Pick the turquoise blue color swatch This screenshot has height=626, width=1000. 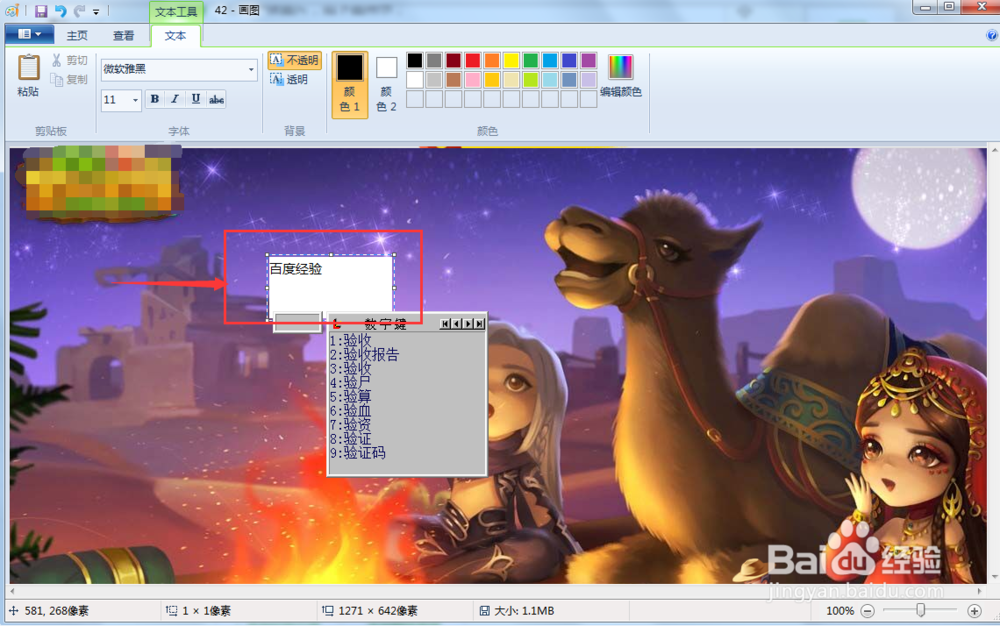(x=550, y=61)
